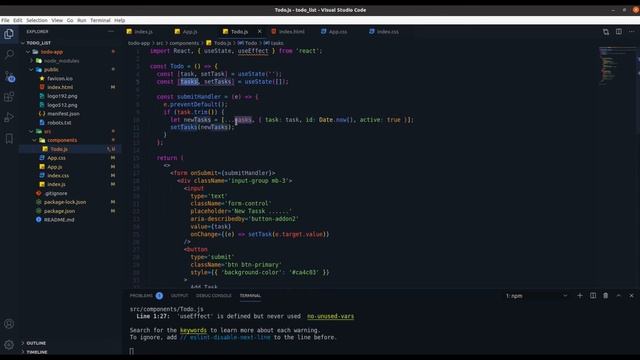The width and height of the screenshot is (640, 360).
Task: Open the Bookmarks view in activity bar
Action: (9, 139)
